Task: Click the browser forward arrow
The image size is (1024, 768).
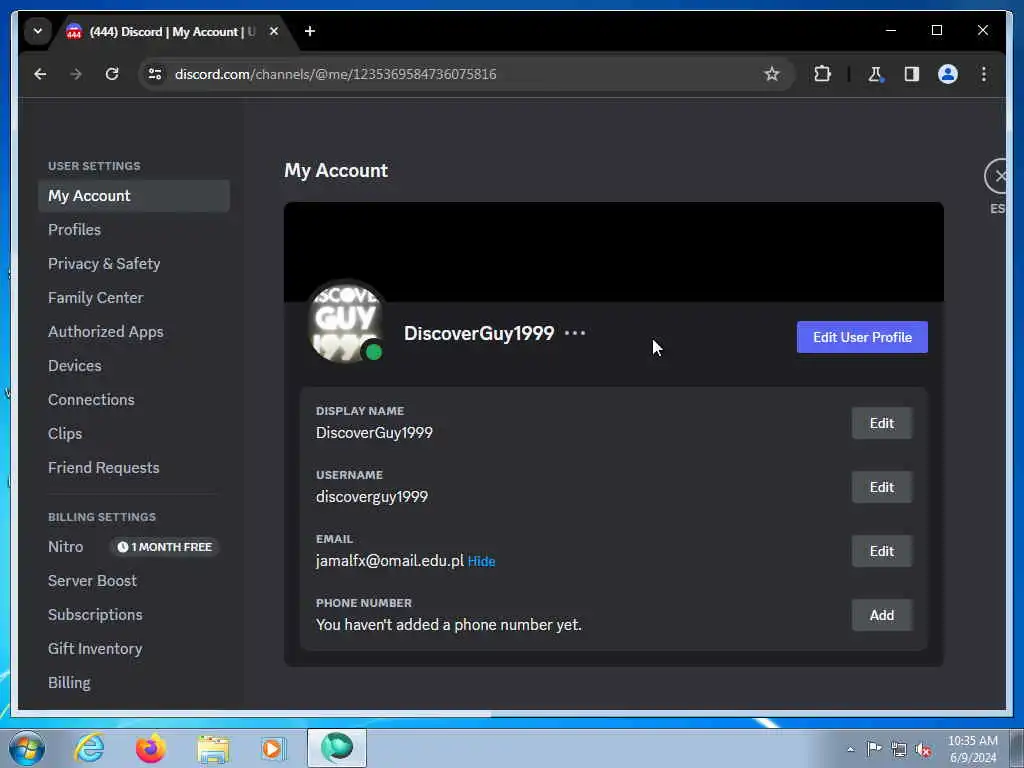Action: pyautogui.click(x=76, y=74)
